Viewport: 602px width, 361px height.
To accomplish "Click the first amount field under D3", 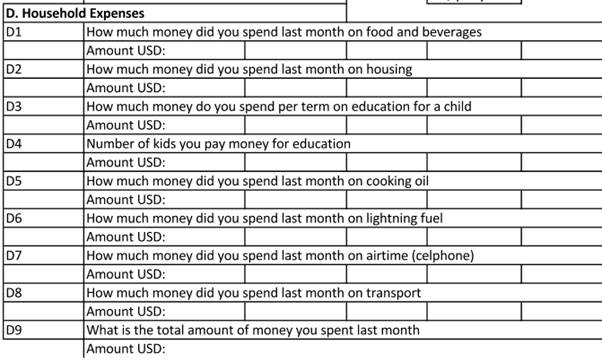I will (x=295, y=125).
